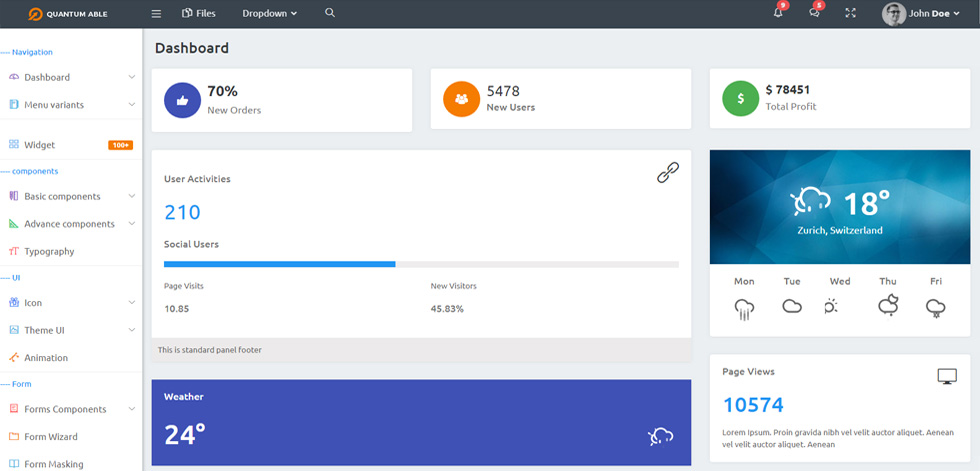The height and width of the screenshot is (471, 980).
Task: Click the 24° Weather temperature
Action: tap(185, 435)
